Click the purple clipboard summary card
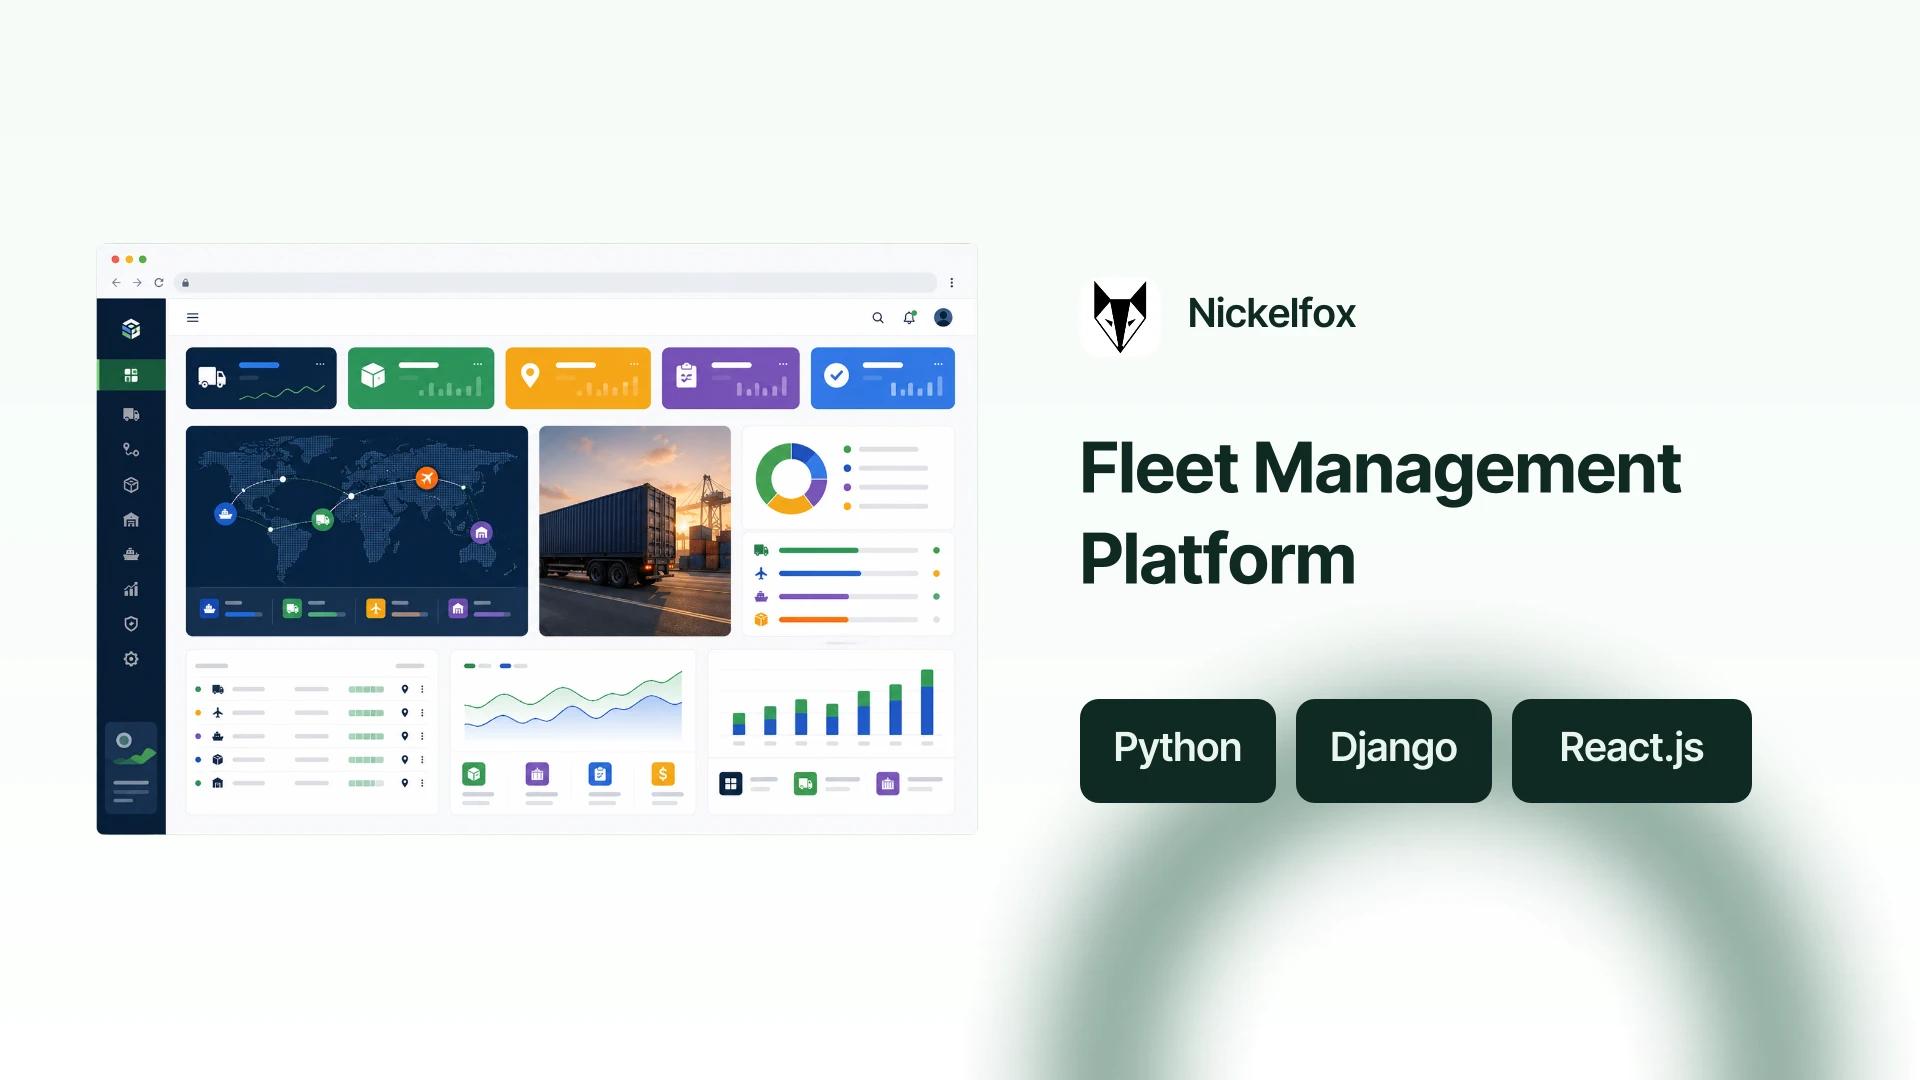 tap(731, 378)
